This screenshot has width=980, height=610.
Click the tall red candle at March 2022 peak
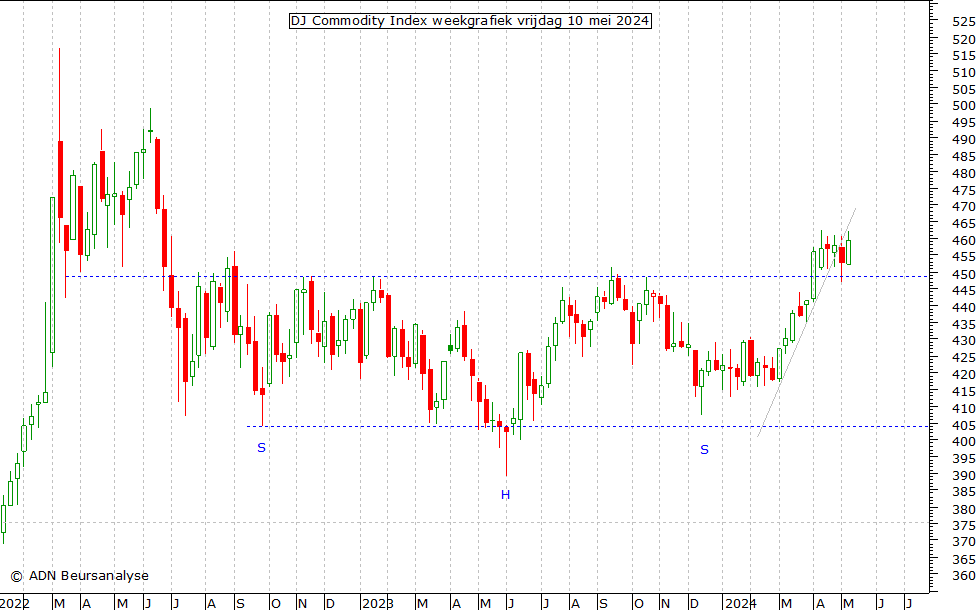[60, 180]
